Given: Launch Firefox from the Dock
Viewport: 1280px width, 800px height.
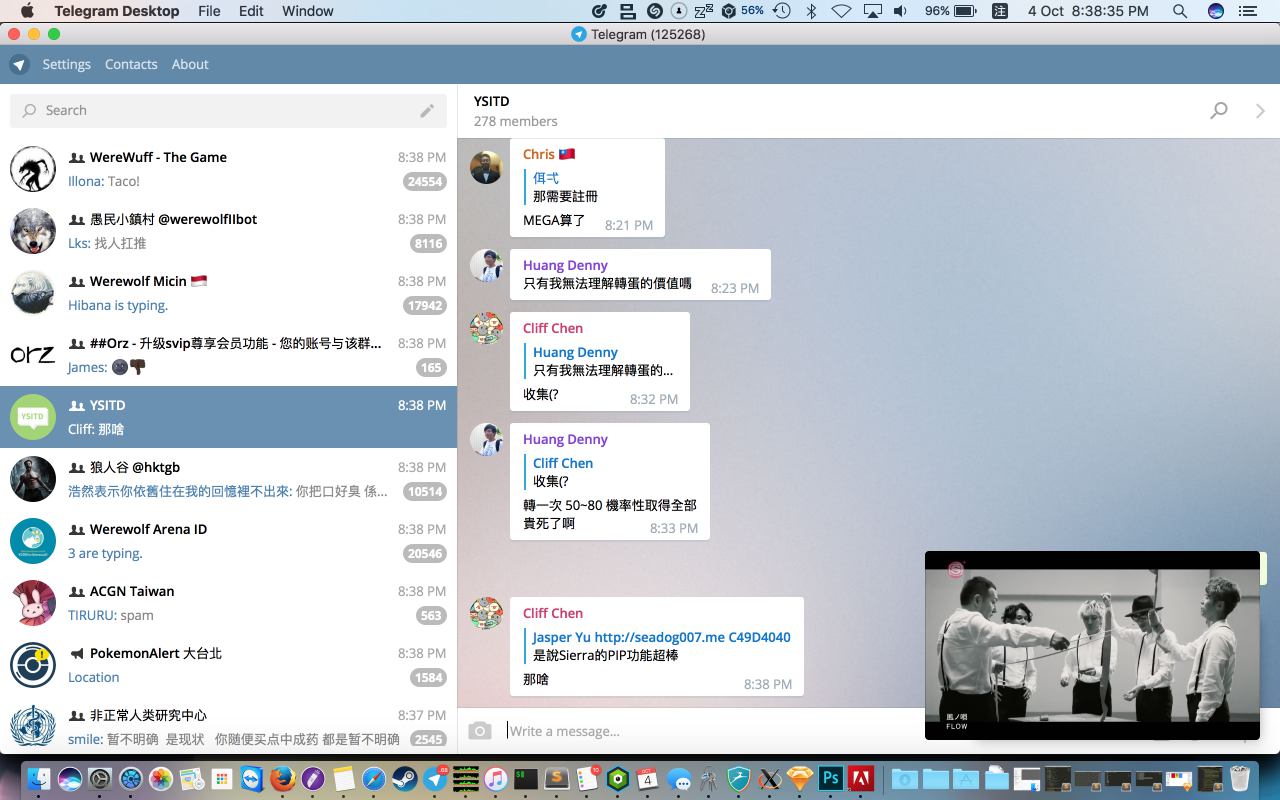Looking at the screenshot, I should coord(282,778).
